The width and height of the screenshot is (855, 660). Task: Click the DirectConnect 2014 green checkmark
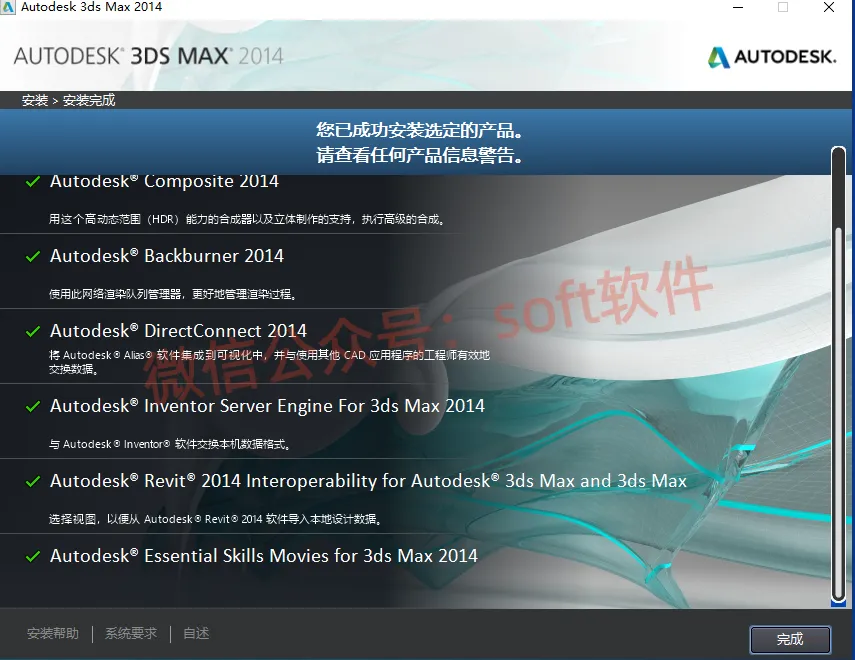[x=33, y=331]
